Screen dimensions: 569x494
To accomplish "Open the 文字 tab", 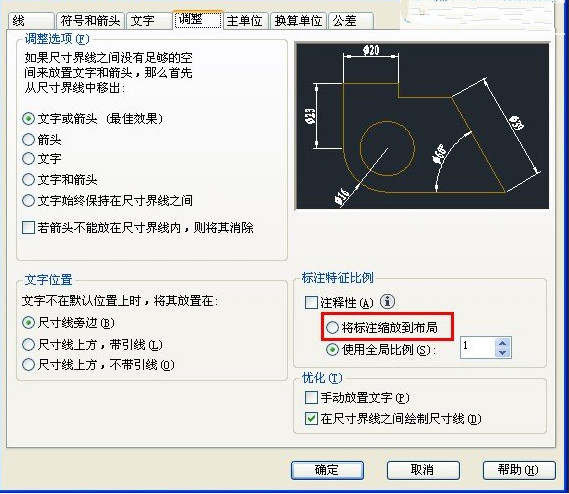I will [149, 21].
